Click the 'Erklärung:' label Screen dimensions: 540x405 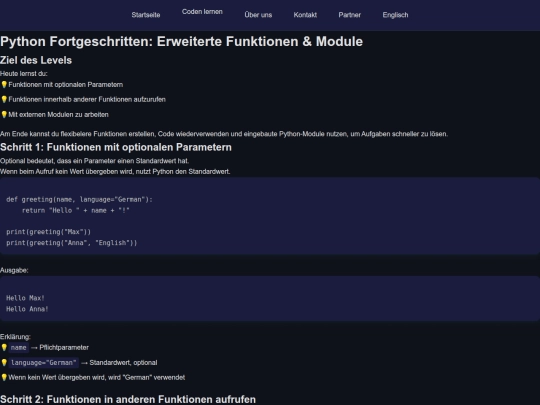[x=15, y=337]
